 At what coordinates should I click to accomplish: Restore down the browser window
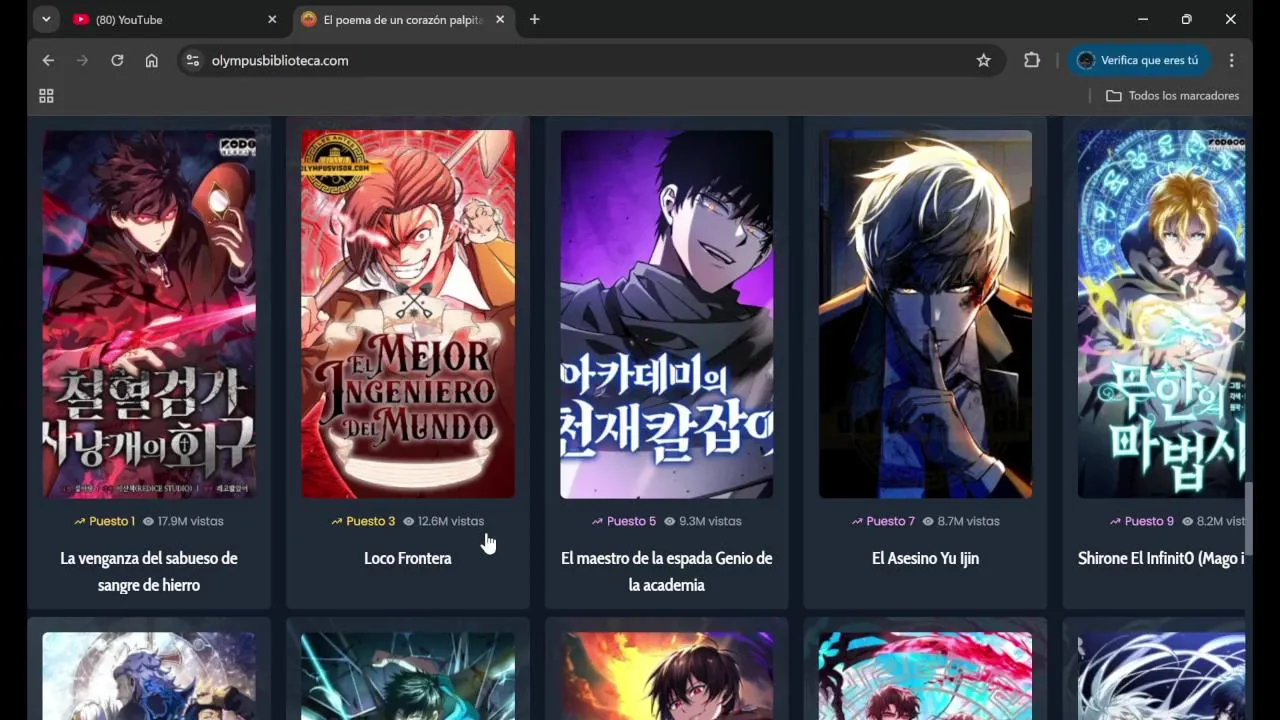click(x=1187, y=19)
